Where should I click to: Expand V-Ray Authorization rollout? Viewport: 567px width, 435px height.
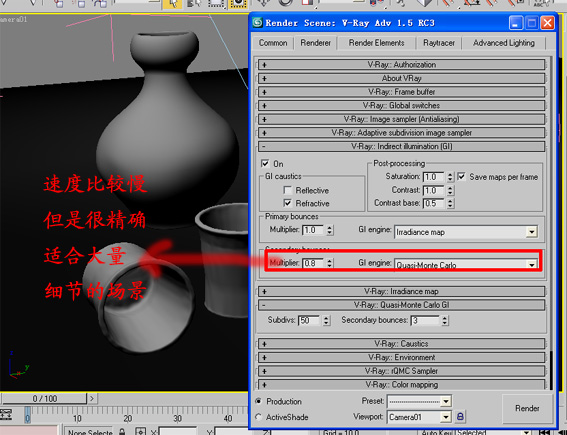click(401, 65)
